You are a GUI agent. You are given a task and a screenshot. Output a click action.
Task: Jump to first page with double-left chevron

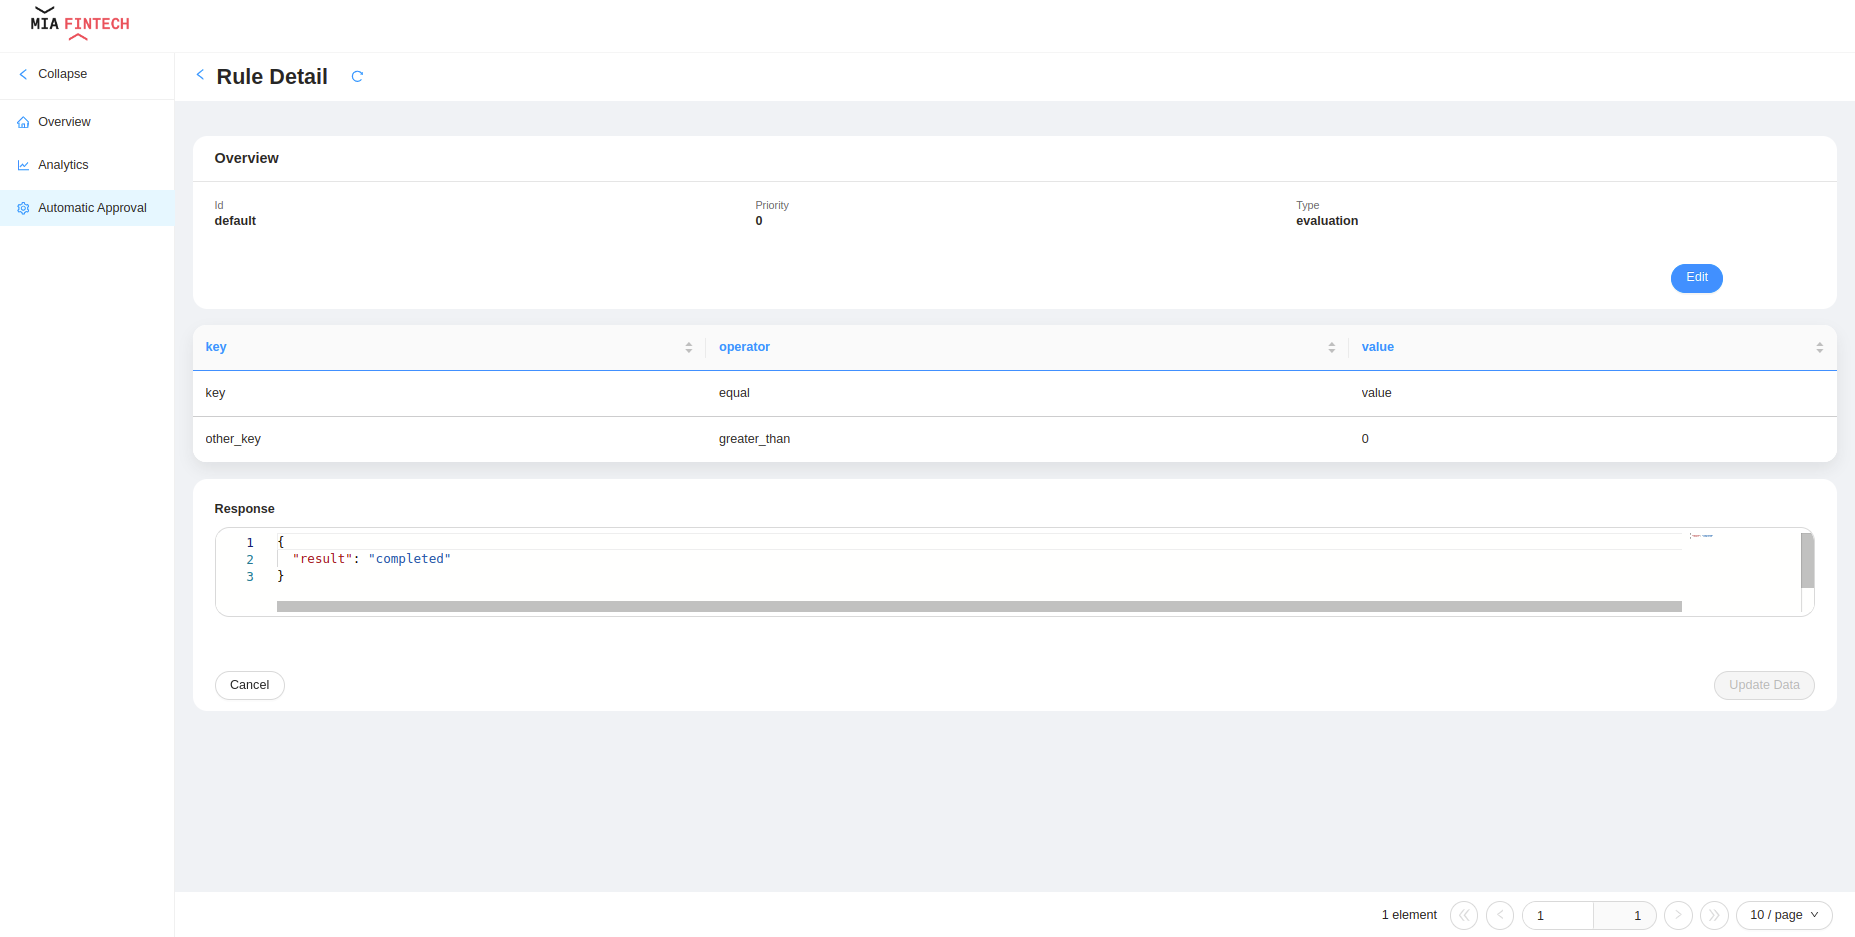pyautogui.click(x=1463, y=915)
